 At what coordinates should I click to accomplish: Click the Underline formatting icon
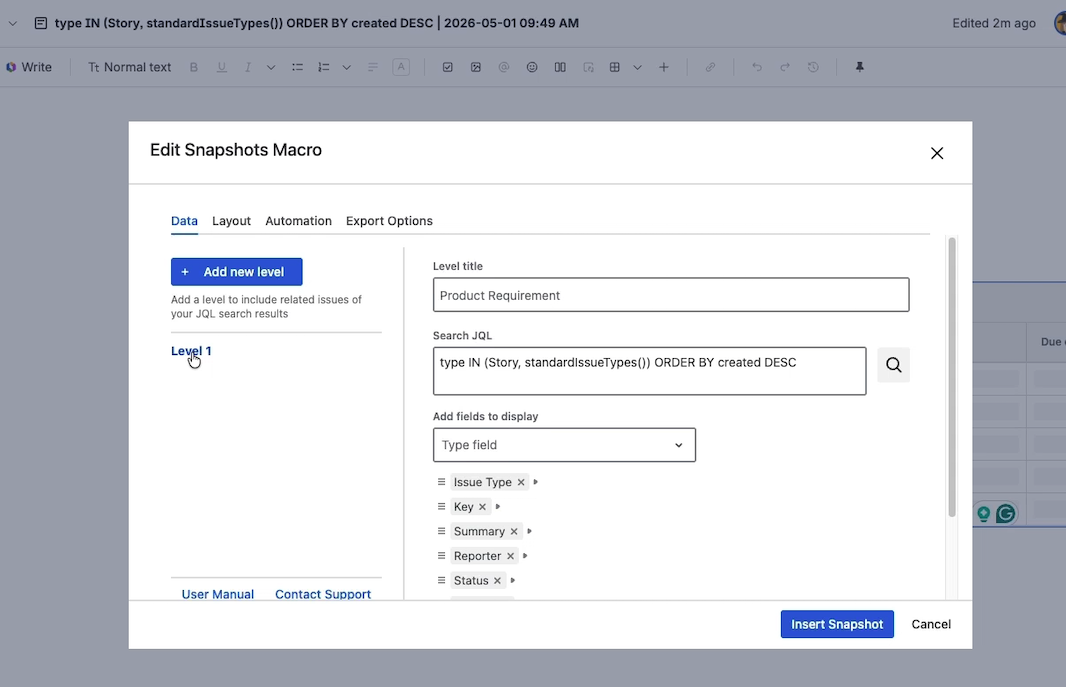click(x=222, y=67)
